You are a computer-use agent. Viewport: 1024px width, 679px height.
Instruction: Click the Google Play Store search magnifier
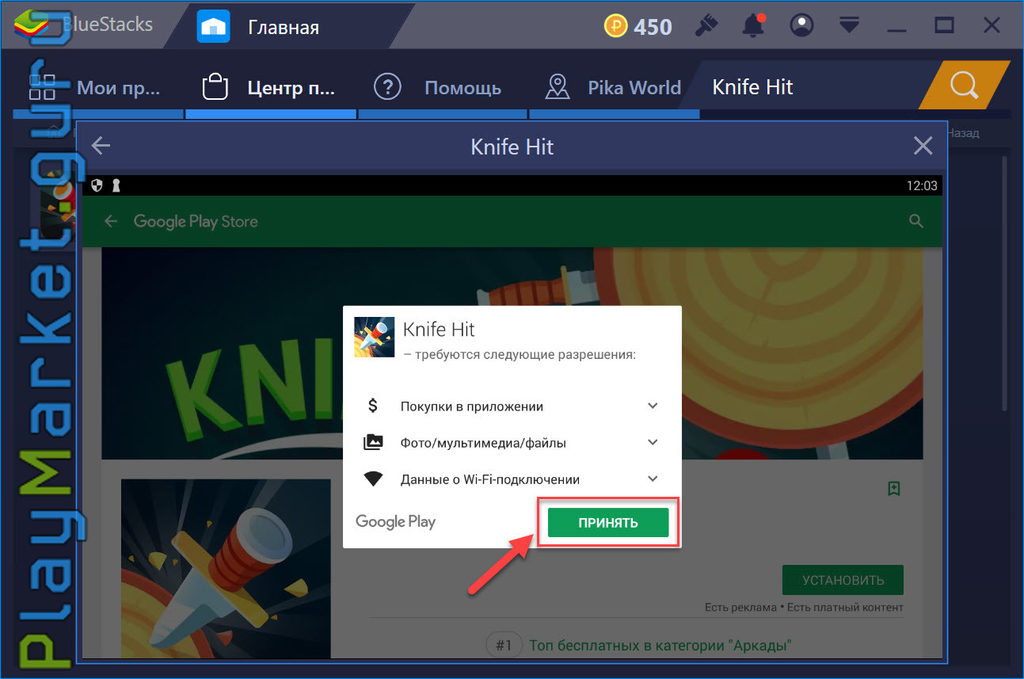click(916, 221)
